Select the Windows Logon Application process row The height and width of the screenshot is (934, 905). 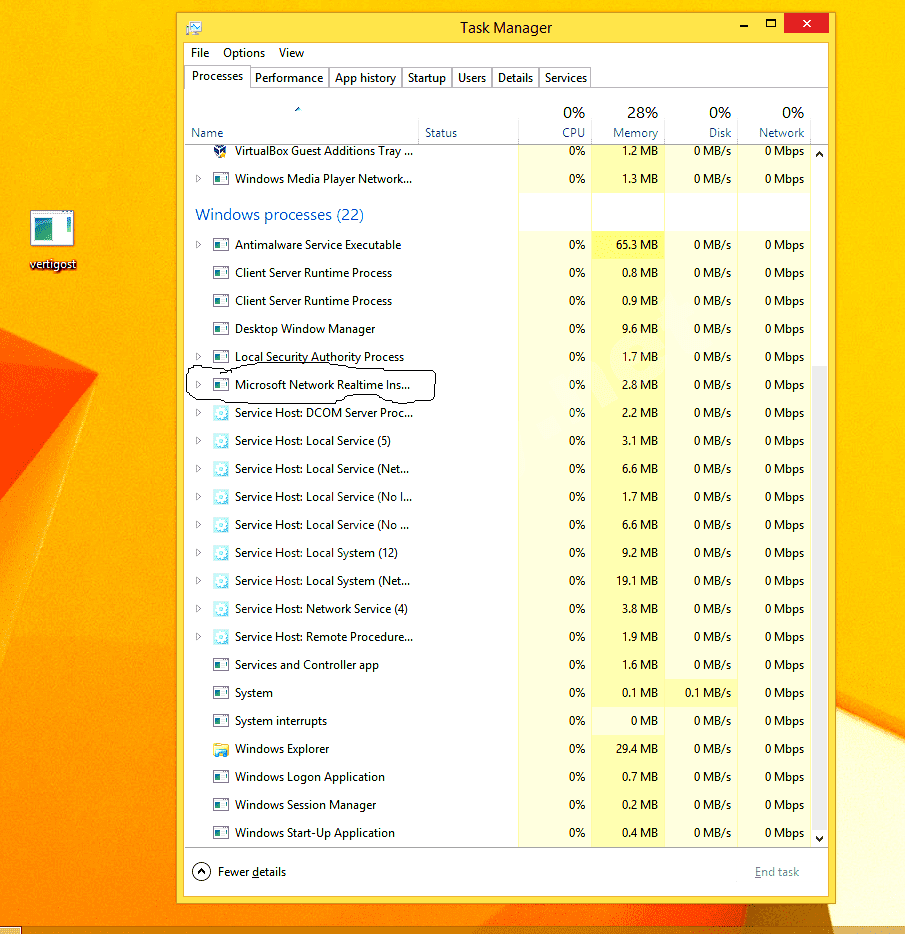(309, 777)
